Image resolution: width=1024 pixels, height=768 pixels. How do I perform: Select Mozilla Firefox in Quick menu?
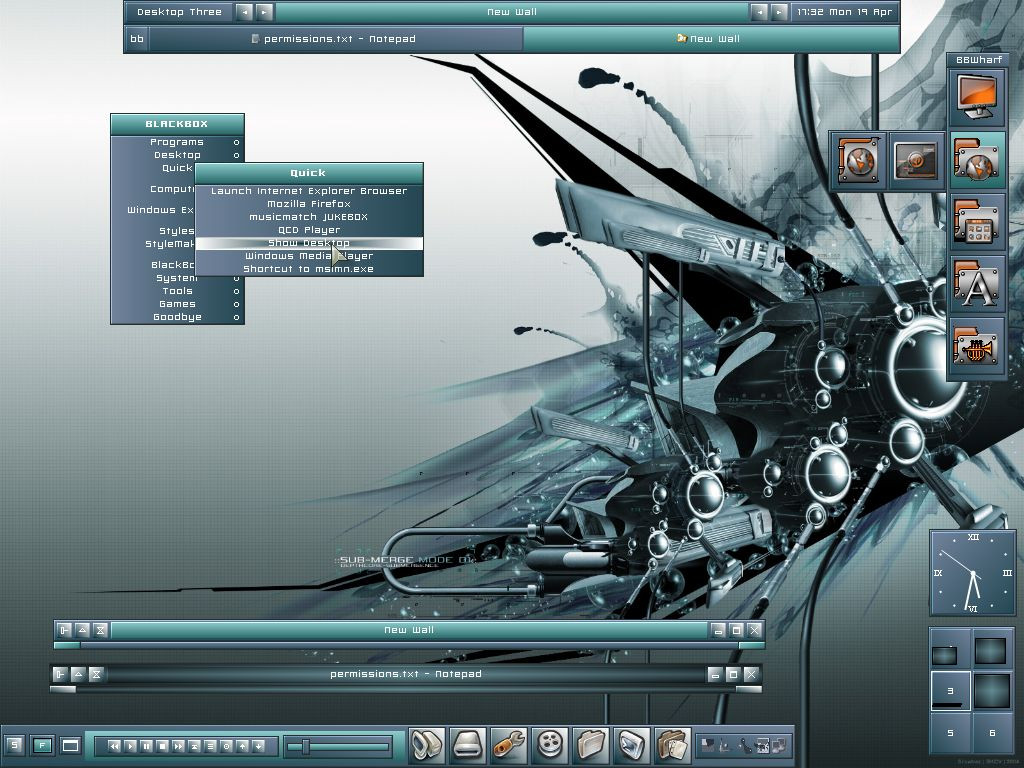[308, 204]
